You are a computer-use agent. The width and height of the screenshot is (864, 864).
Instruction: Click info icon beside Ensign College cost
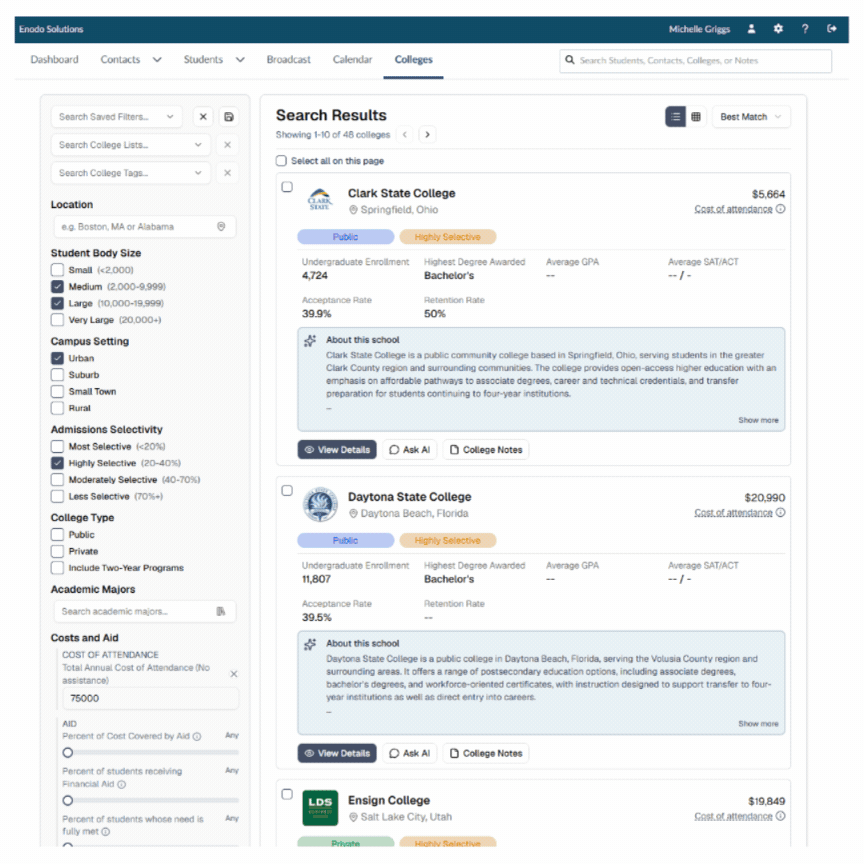[x=780, y=816]
